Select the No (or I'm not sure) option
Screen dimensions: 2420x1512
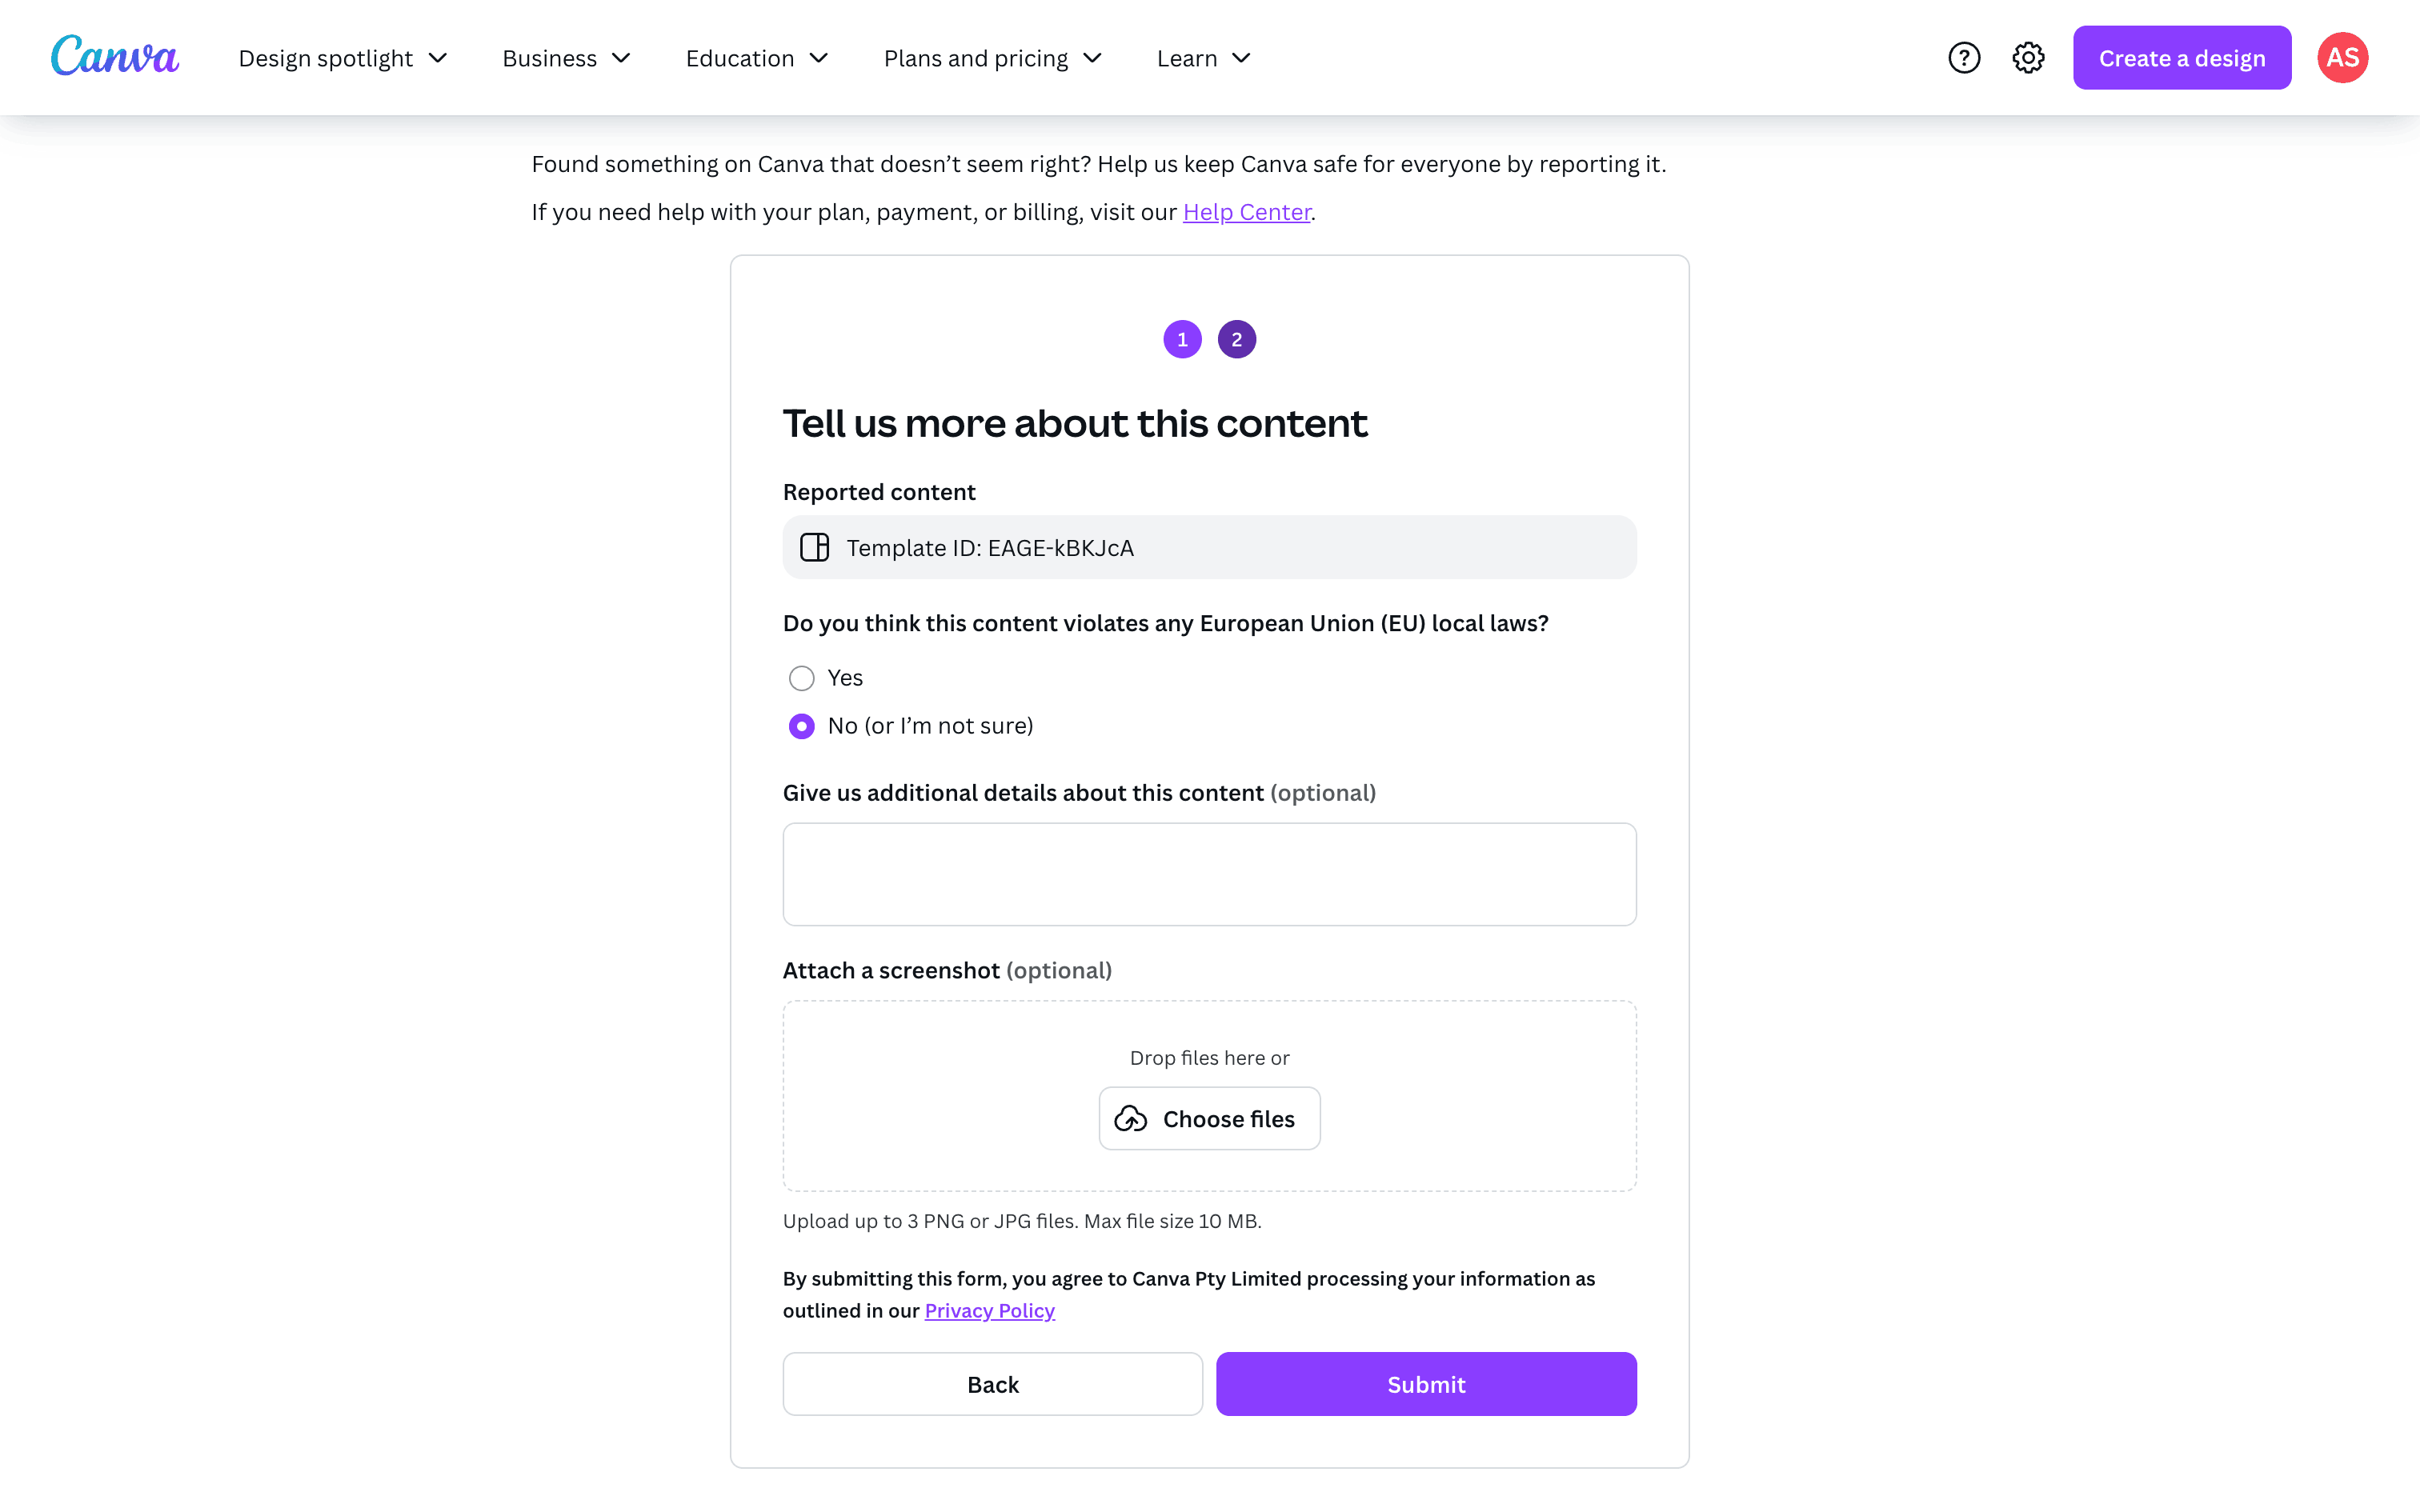(x=802, y=726)
